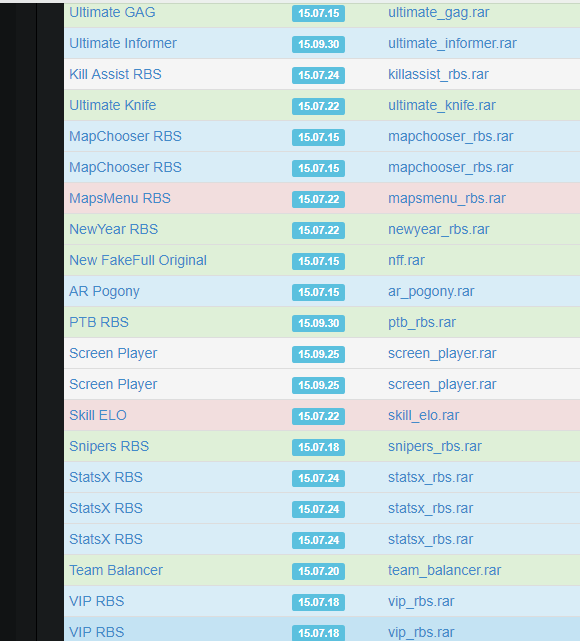Select the PTB RBS plugin name

coord(99,323)
